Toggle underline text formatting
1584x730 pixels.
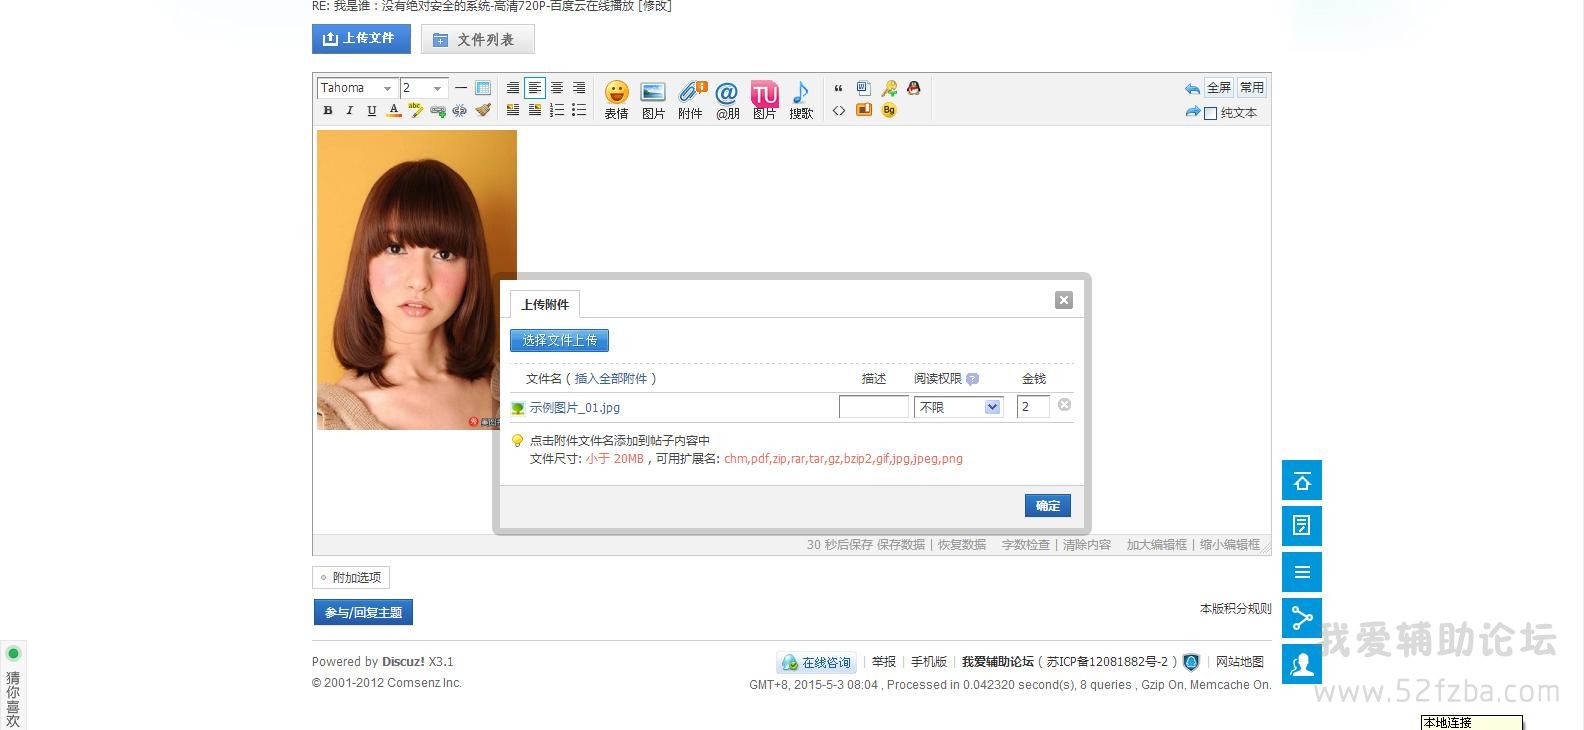(x=371, y=111)
